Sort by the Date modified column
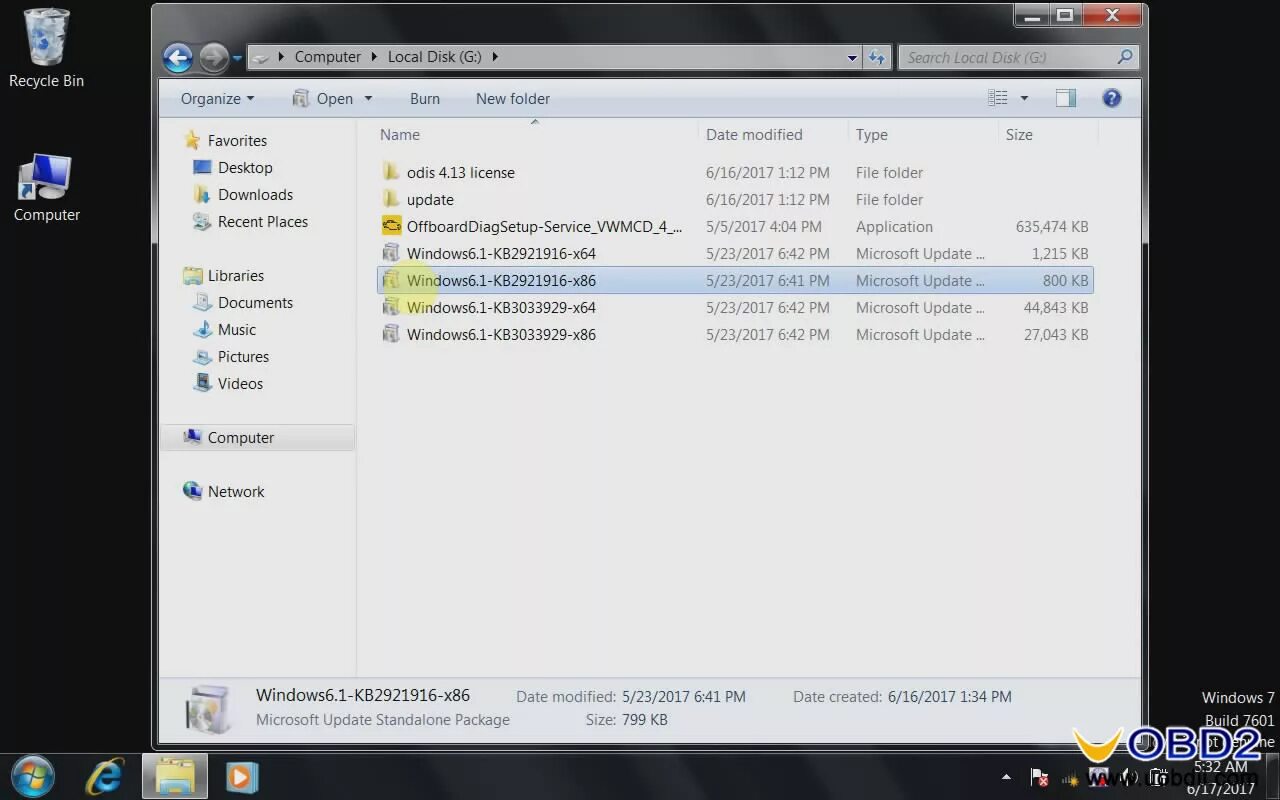Viewport: 1280px width, 800px height. (754, 135)
